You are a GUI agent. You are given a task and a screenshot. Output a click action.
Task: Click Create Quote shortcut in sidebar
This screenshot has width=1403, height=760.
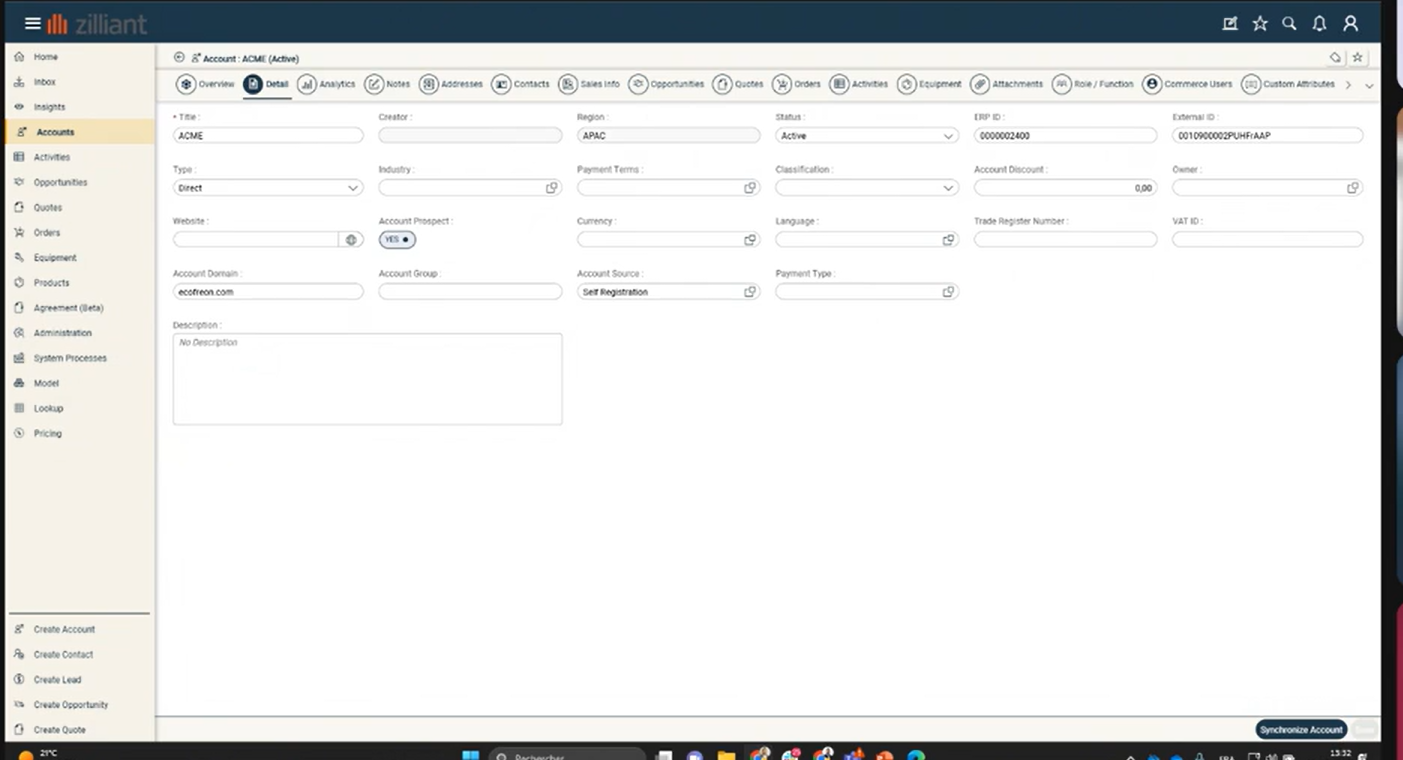(x=59, y=730)
